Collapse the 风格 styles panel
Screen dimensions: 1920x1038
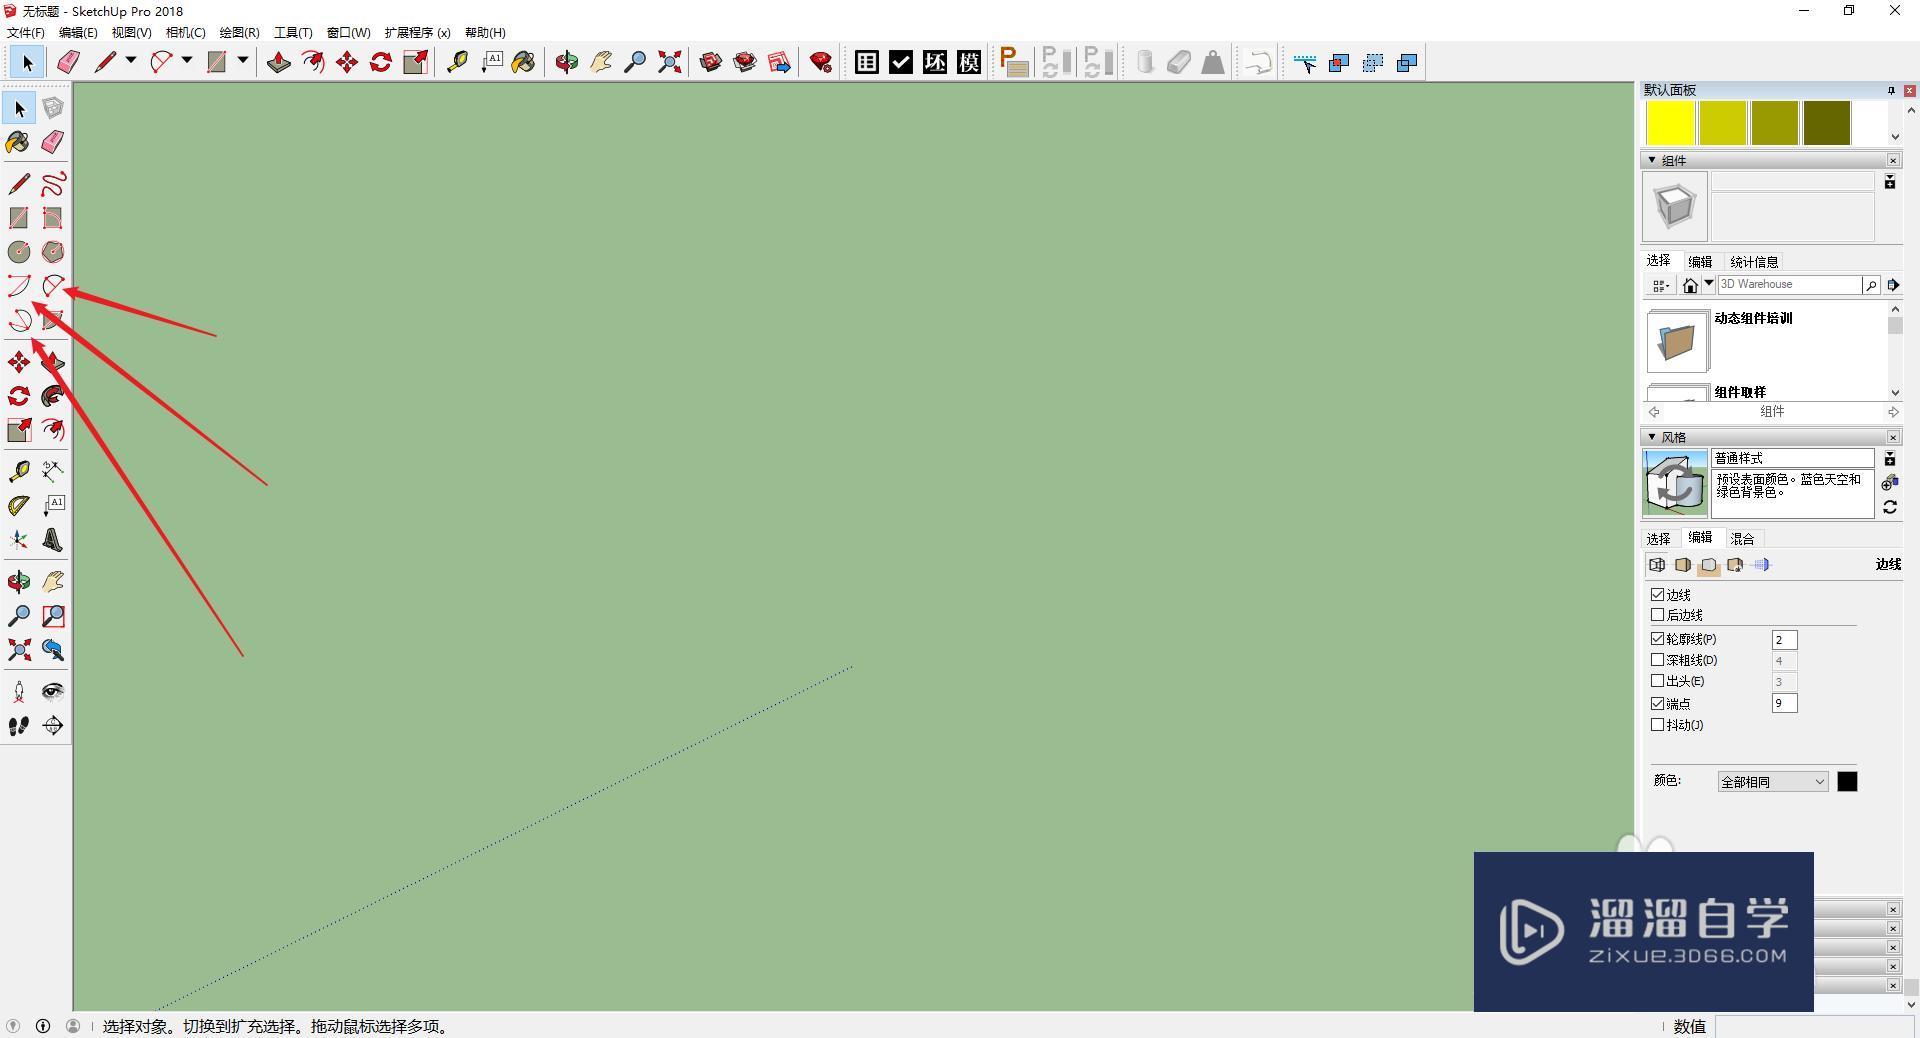click(x=1651, y=437)
